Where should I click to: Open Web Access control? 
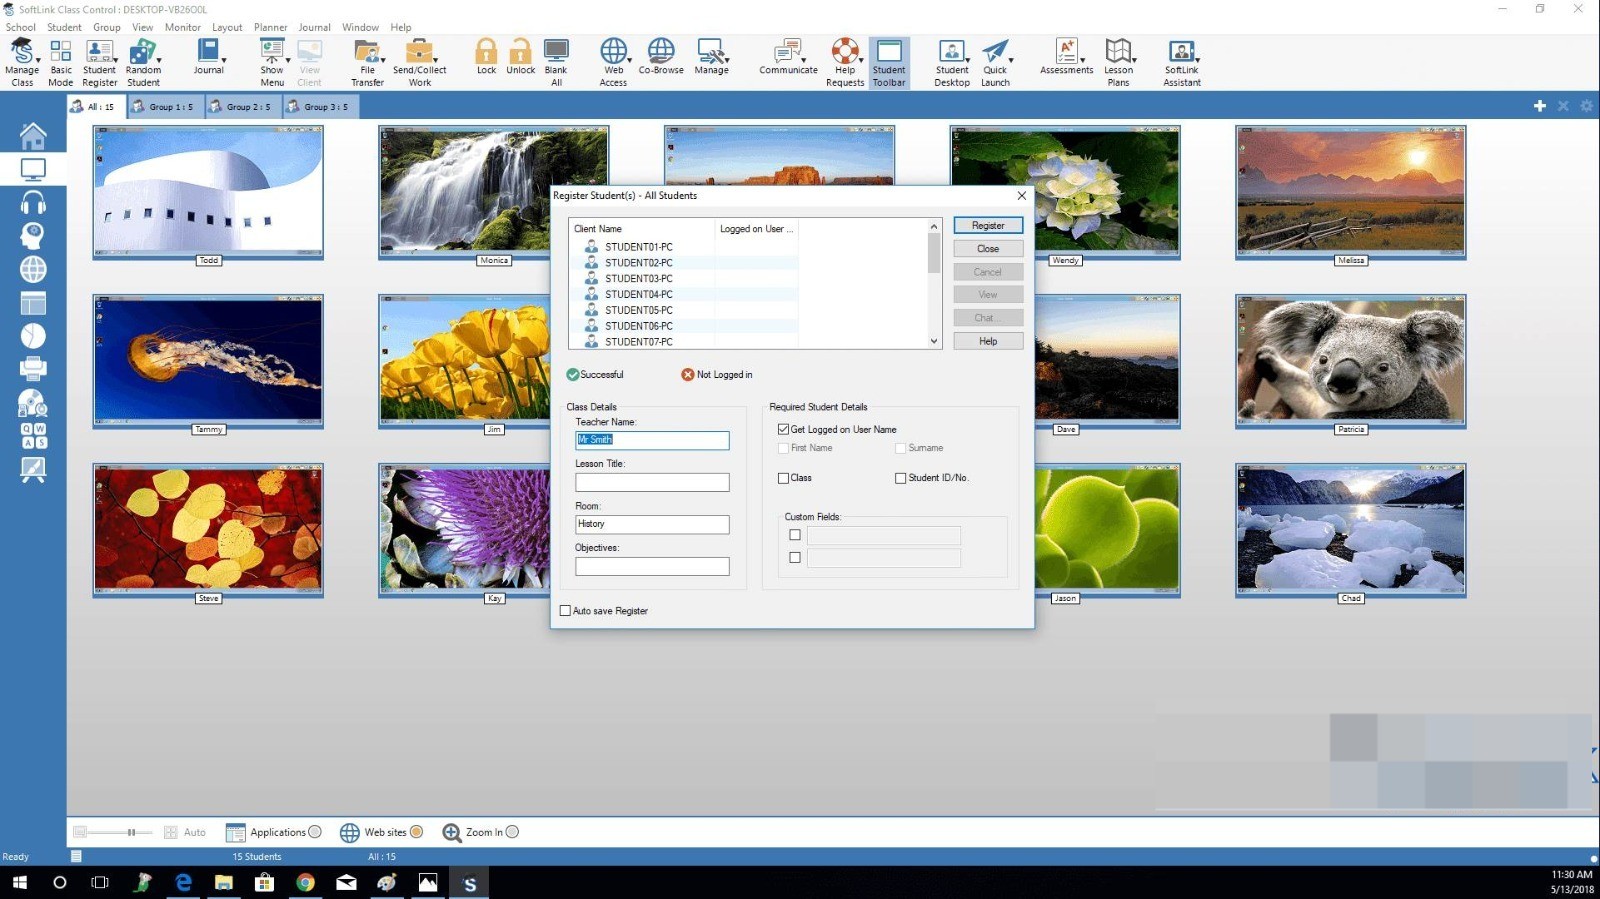(x=613, y=62)
